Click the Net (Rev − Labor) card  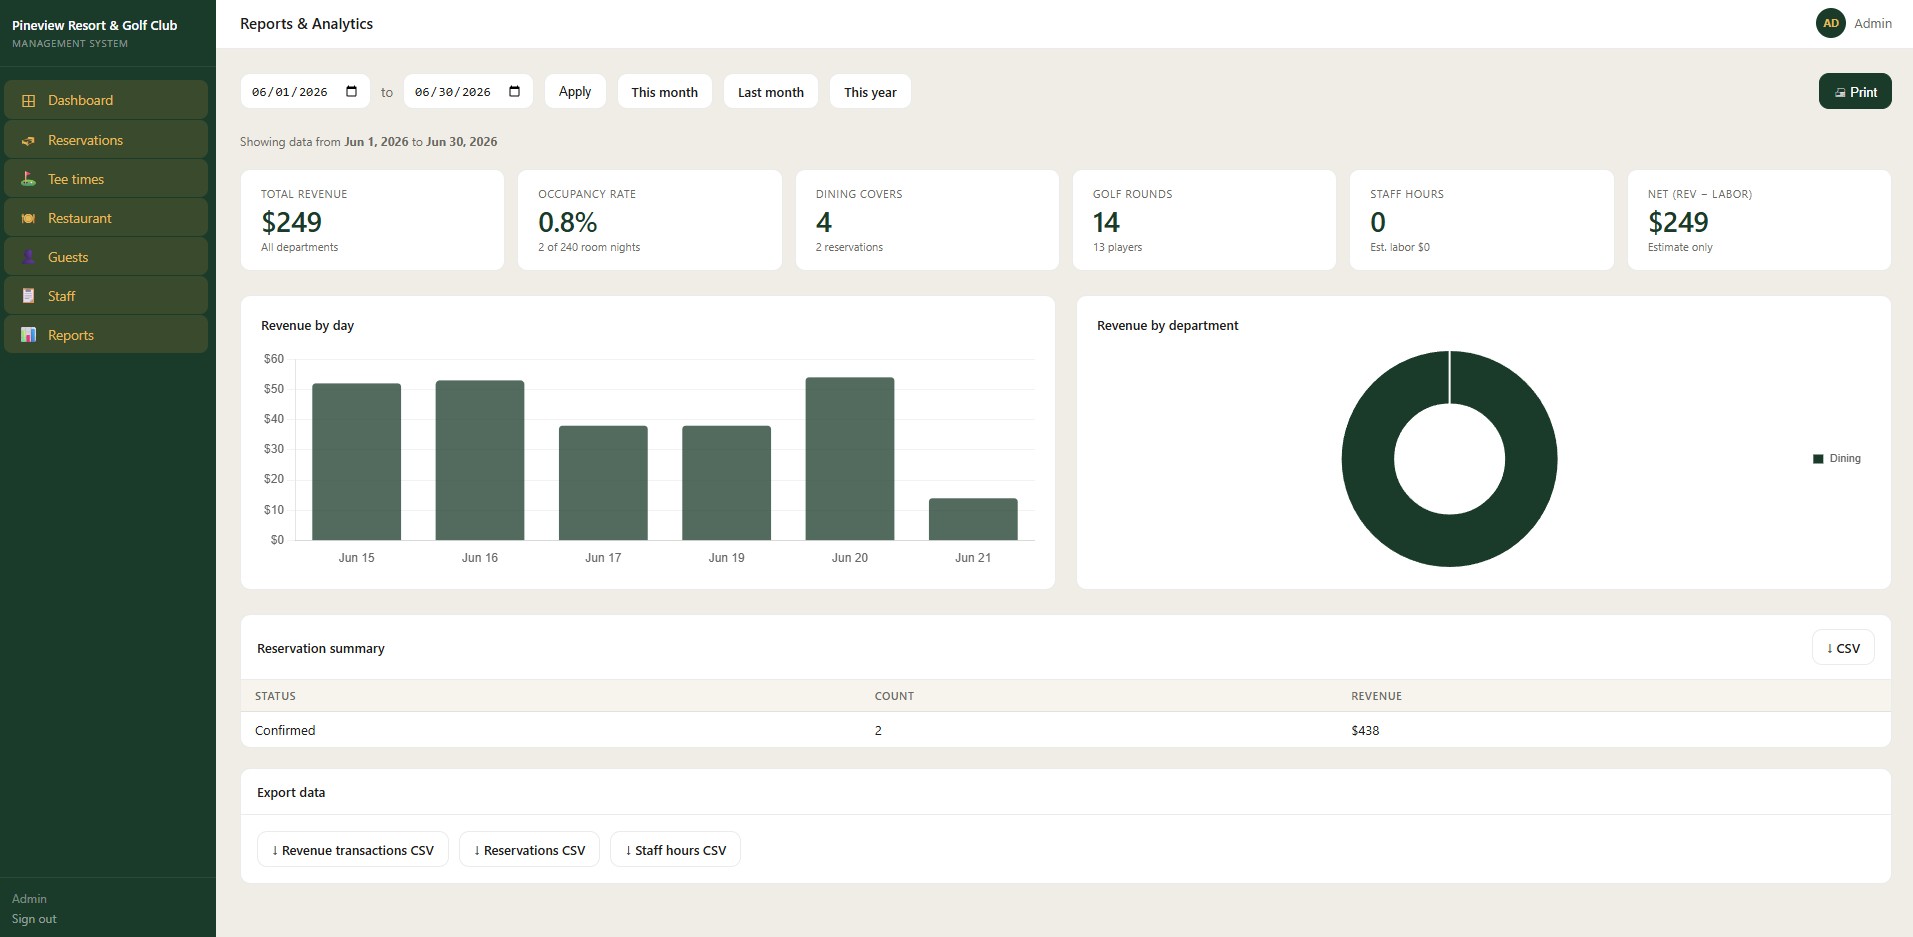[1759, 220]
